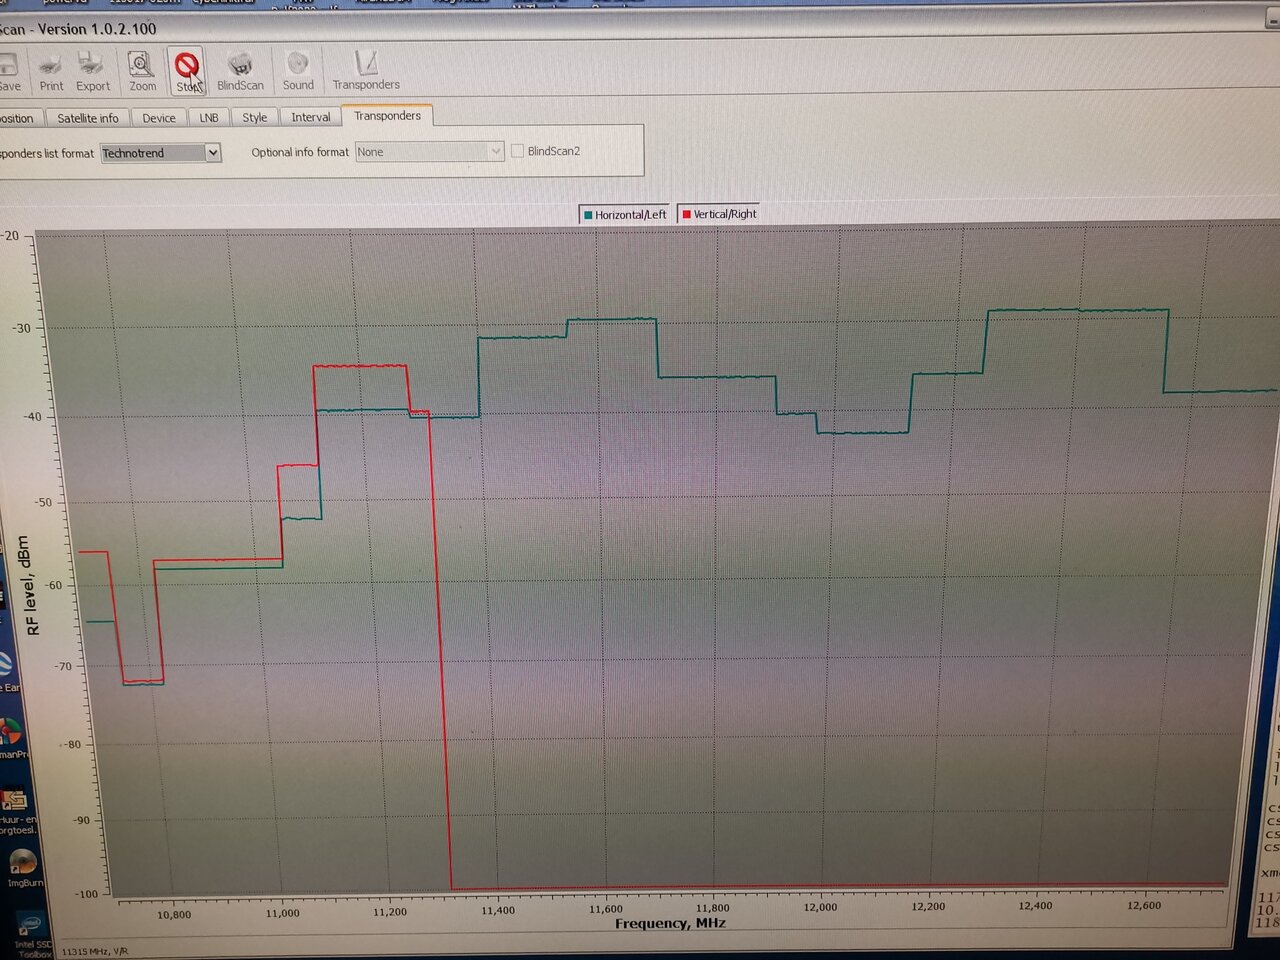
Task: Open the ImgBurn desktop icon
Action: point(23,868)
